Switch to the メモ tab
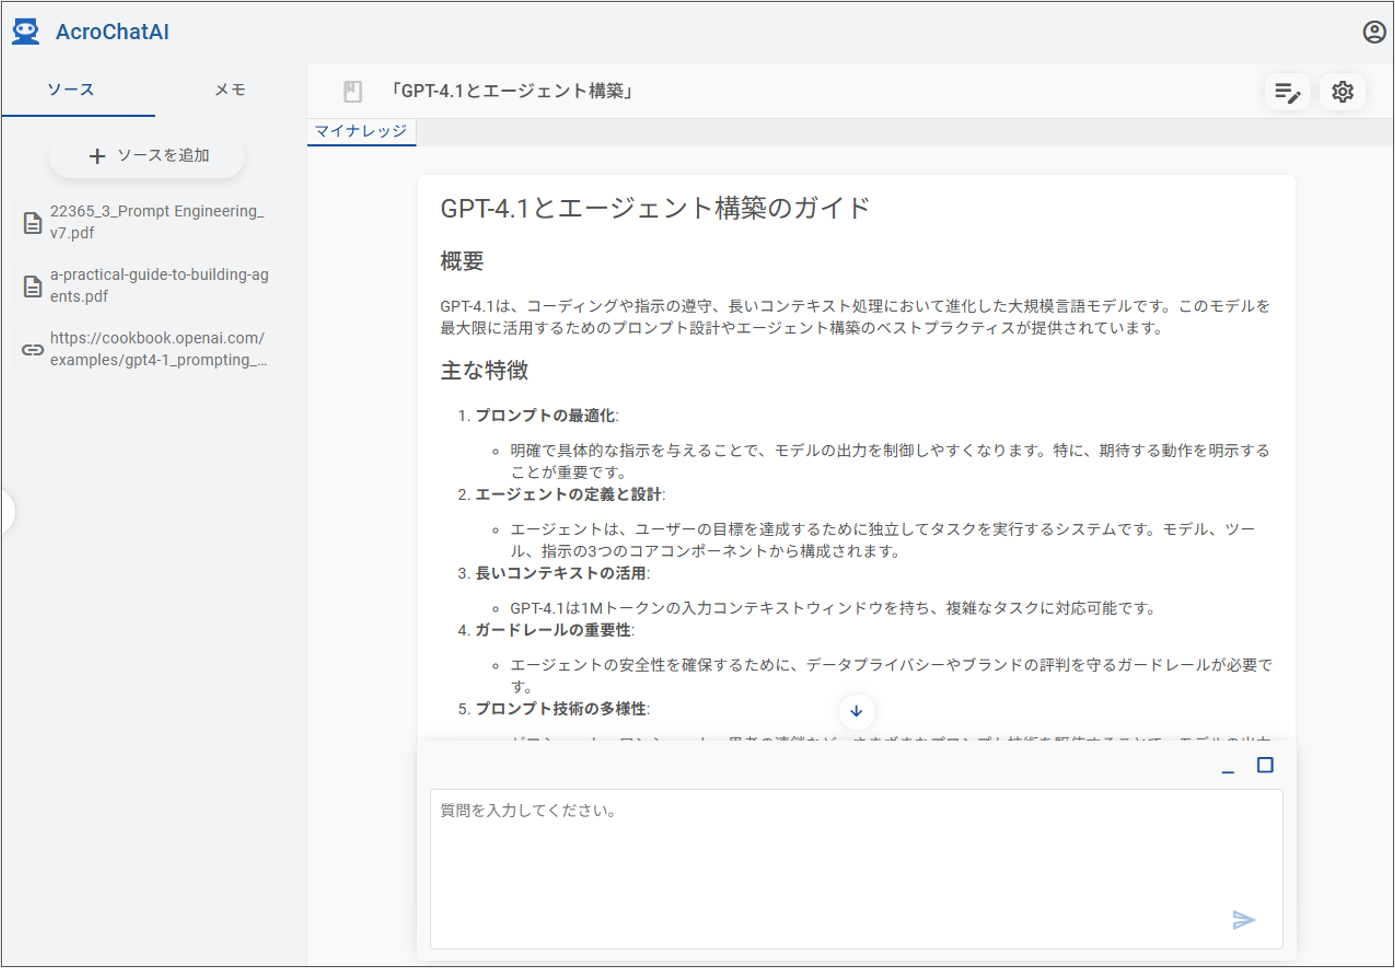The height and width of the screenshot is (968, 1395). 230,90
